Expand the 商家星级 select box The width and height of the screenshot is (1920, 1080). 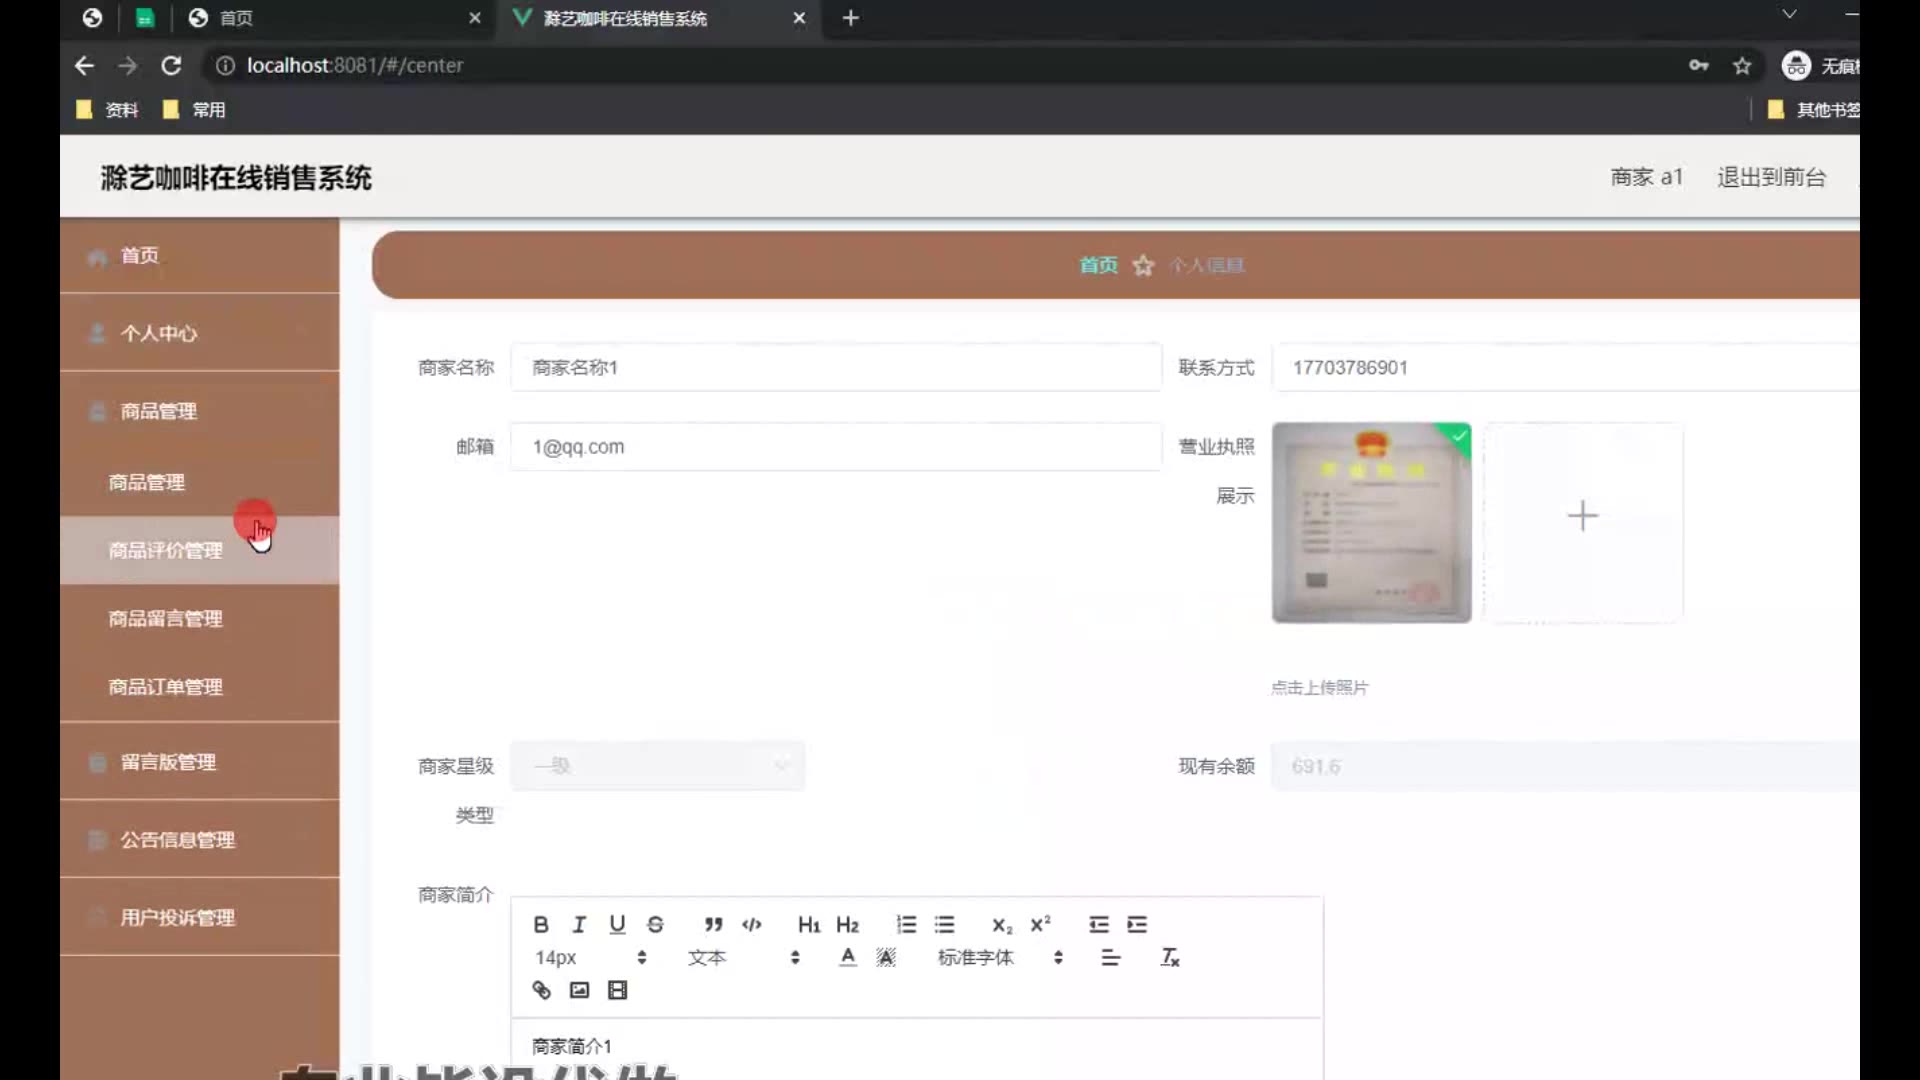point(657,766)
